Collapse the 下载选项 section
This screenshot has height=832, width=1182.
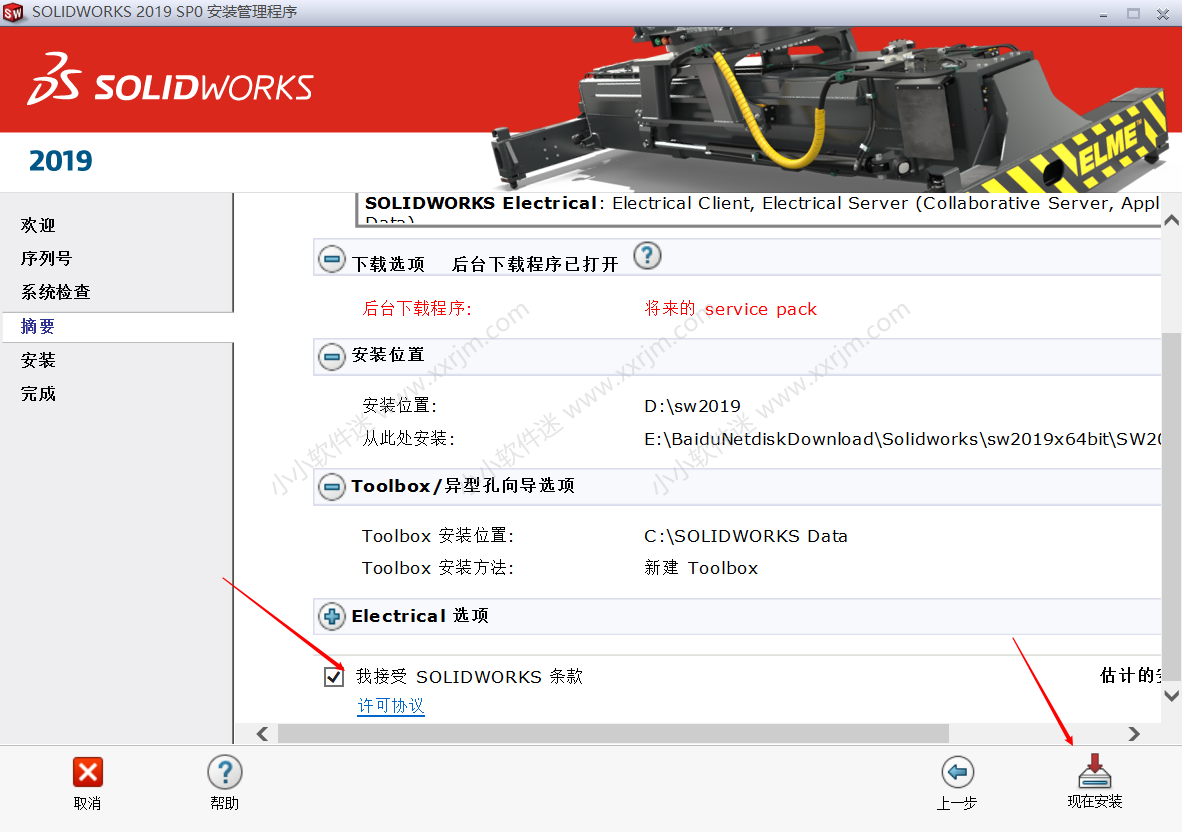[x=331, y=260]
